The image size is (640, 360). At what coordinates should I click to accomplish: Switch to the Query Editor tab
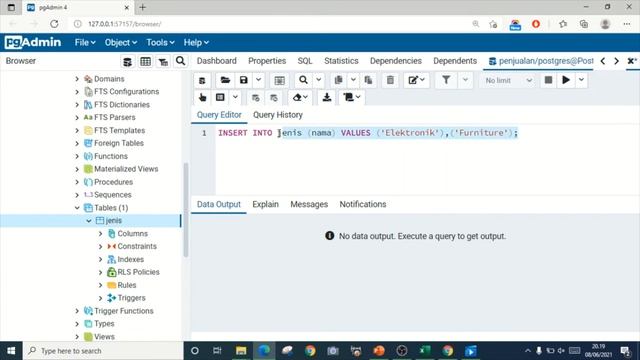tap(219, 115)
